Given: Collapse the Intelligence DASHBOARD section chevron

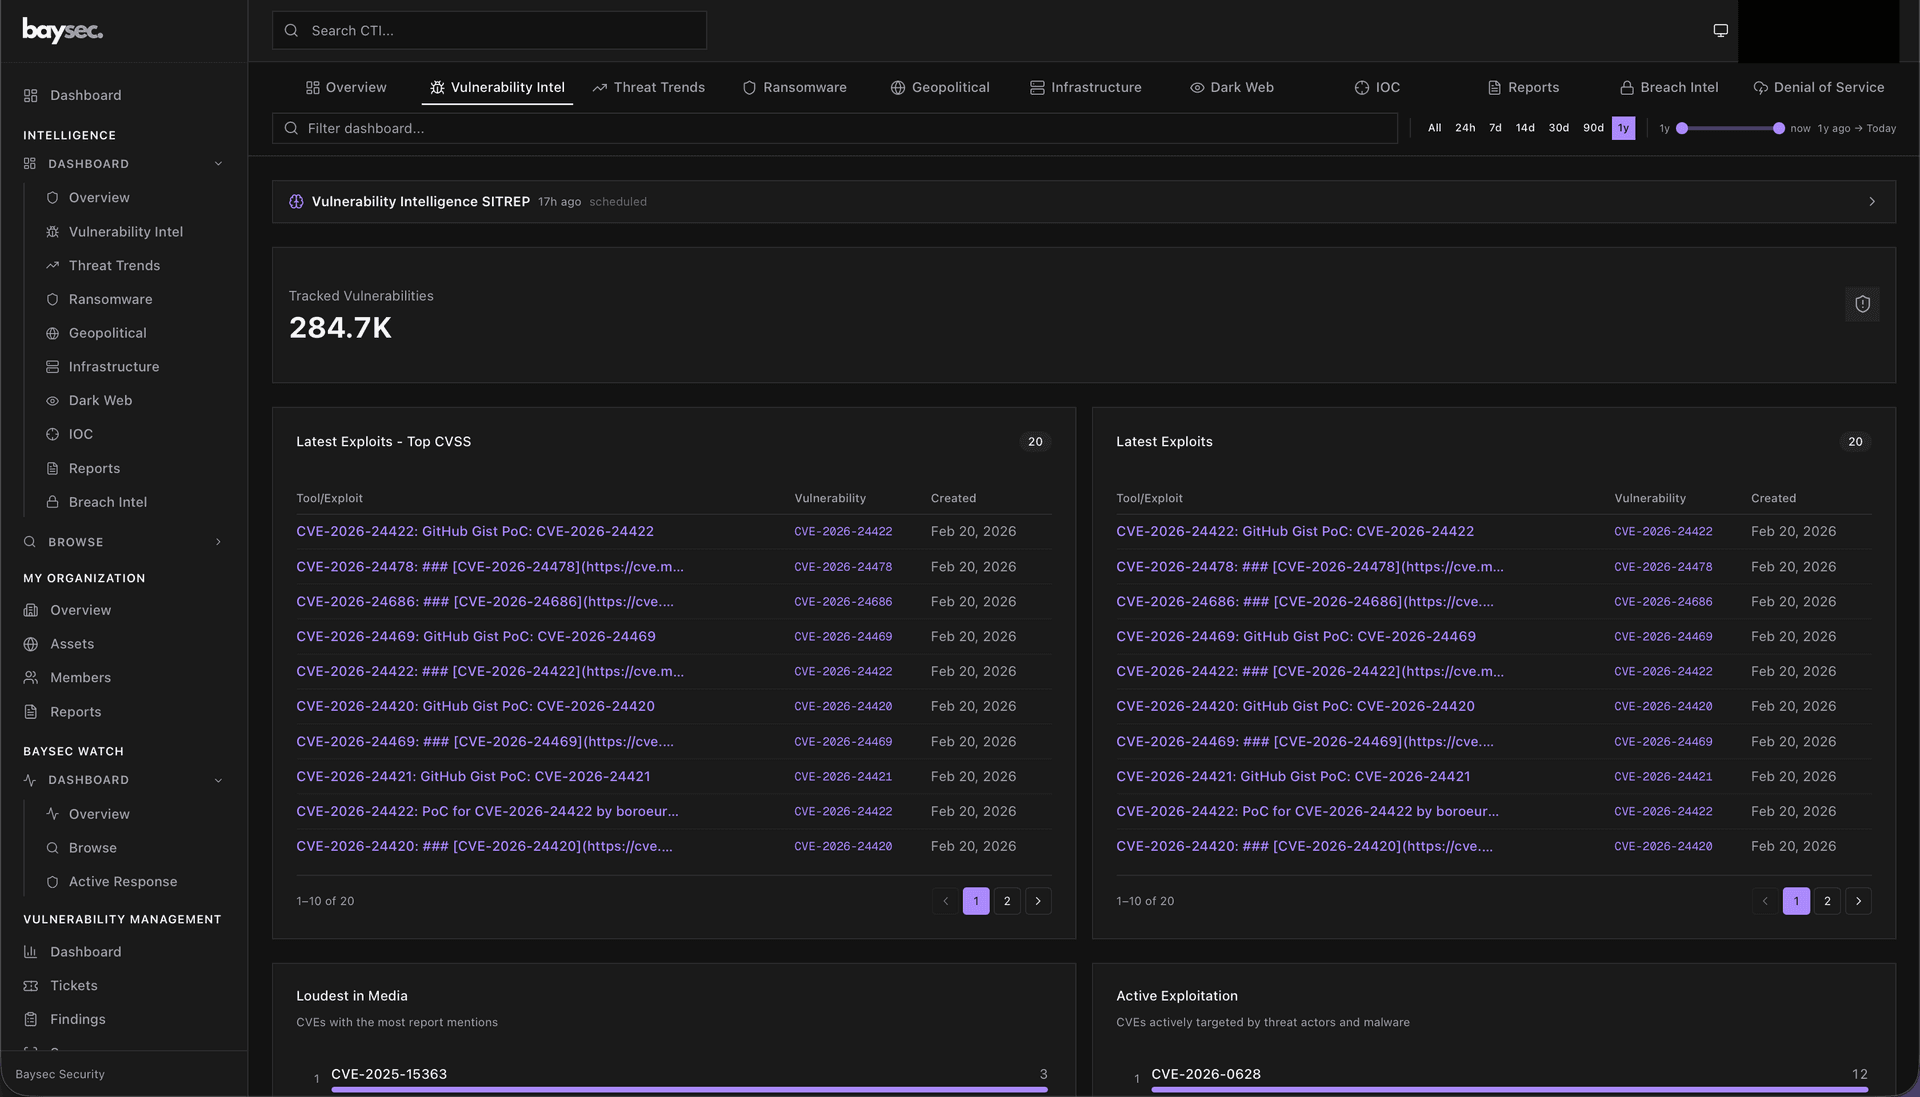Looking at the screenshot, I should pyautogui.click(x=218, y=163).
